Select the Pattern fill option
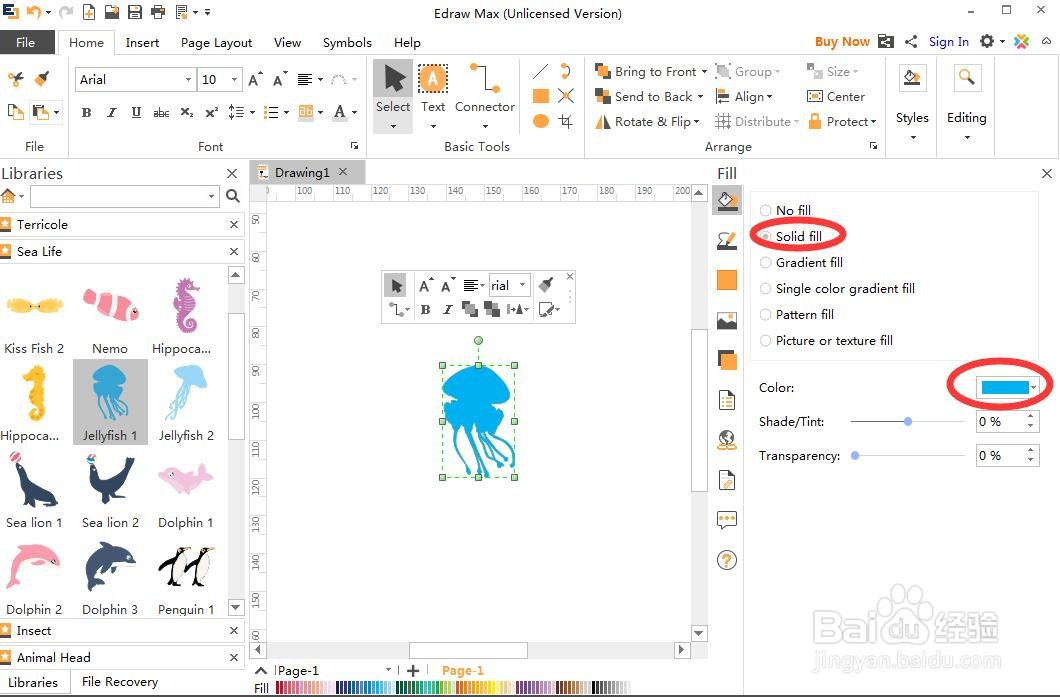1060x697 pixels. tap(797, 314)
